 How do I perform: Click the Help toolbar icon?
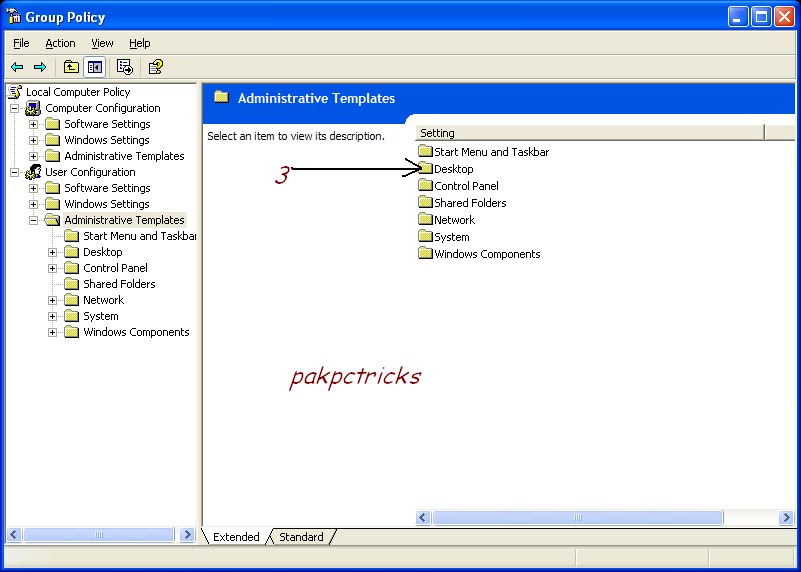pyautogui.click(x=155, y=67)
